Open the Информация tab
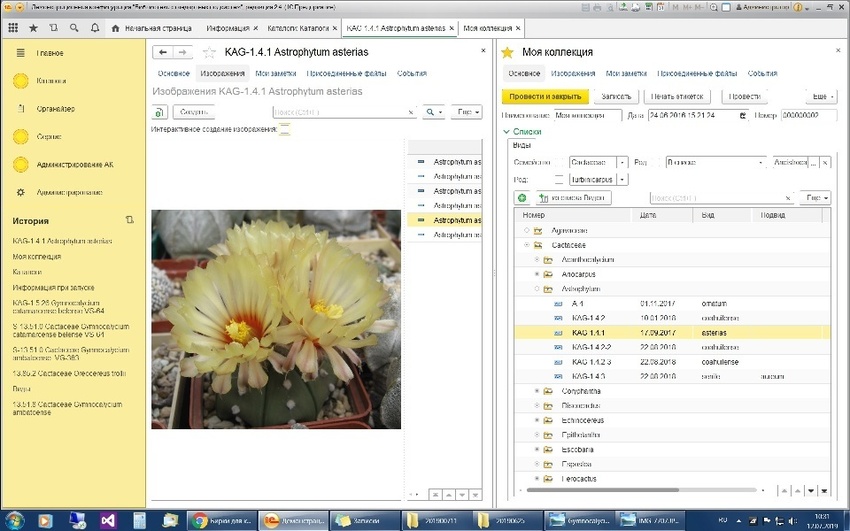Image resolution: width=850 pixels, height=531 pixels. point(225,28)
